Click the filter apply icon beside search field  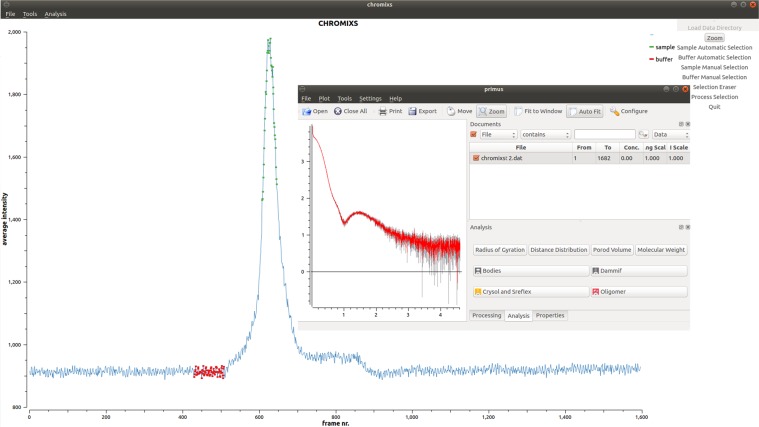[x=643, y=135]
